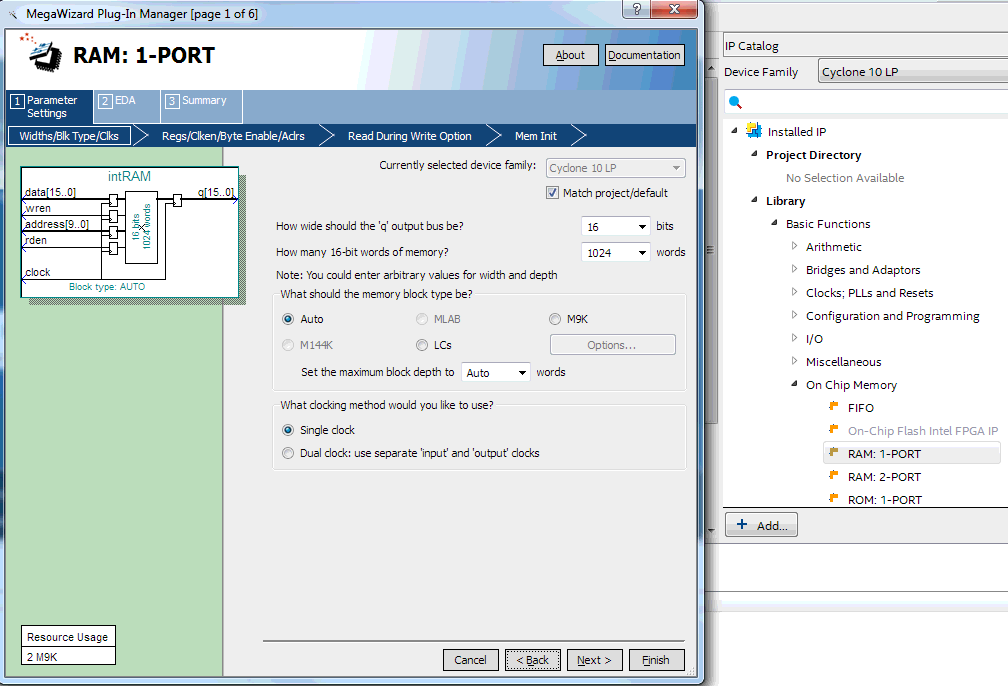Go to Mem Init step
The image size is (1008, 686).
coord(536,136)
